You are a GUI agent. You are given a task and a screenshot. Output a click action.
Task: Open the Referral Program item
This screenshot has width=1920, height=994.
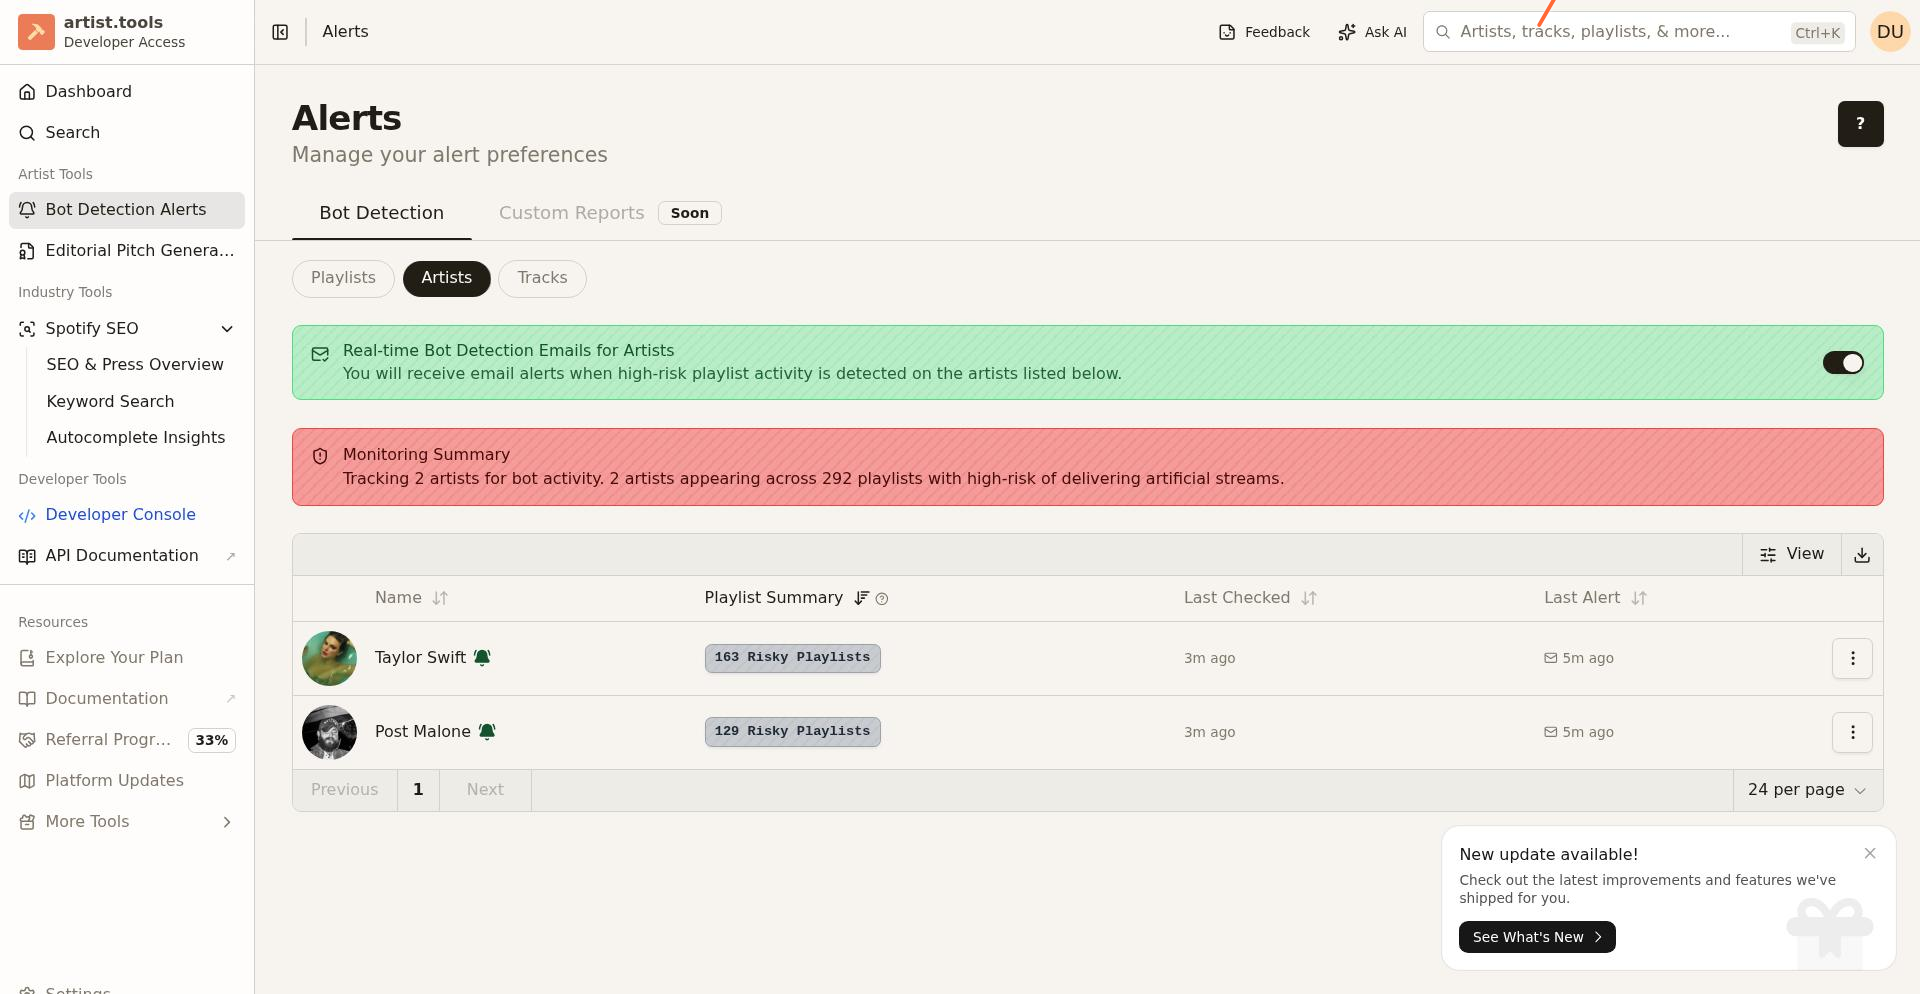tap(108, 740)
